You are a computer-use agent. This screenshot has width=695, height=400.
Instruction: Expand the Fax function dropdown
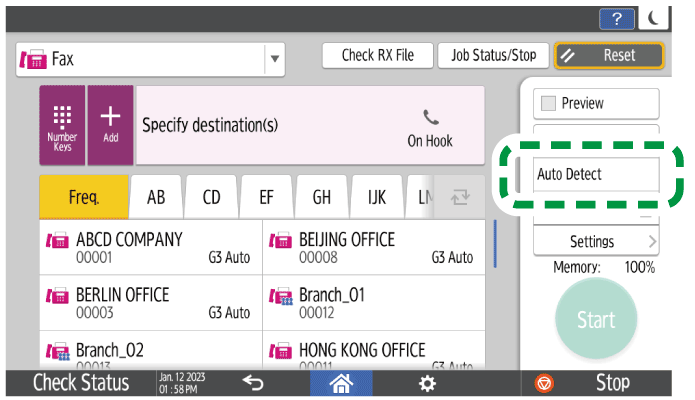click(x=274, y=59)
